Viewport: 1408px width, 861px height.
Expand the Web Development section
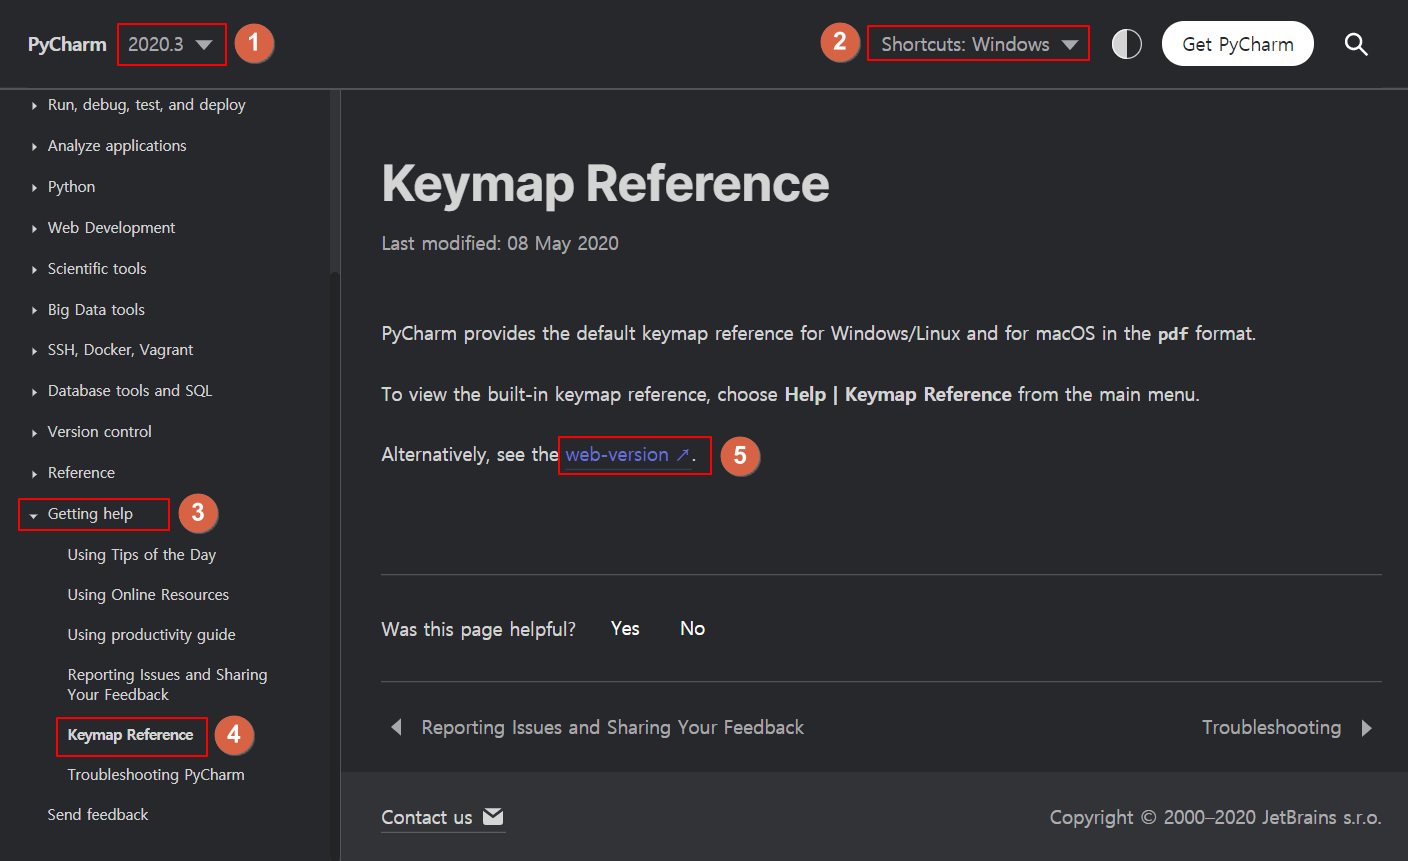(x=111, y=228)
